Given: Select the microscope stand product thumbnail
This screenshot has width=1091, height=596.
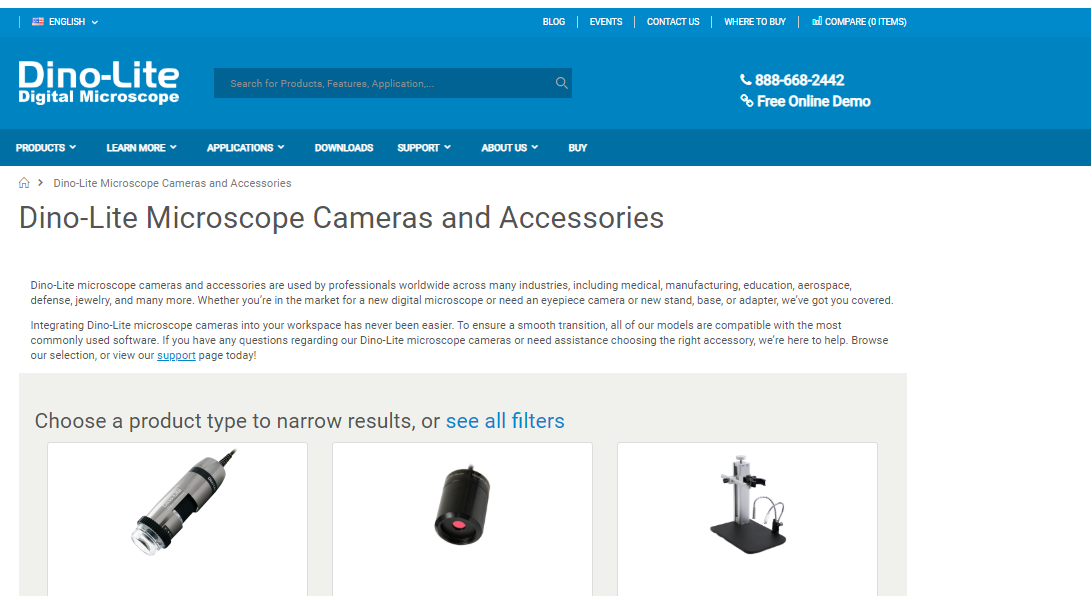Looking at the screenshot, I should pos(748,505).
